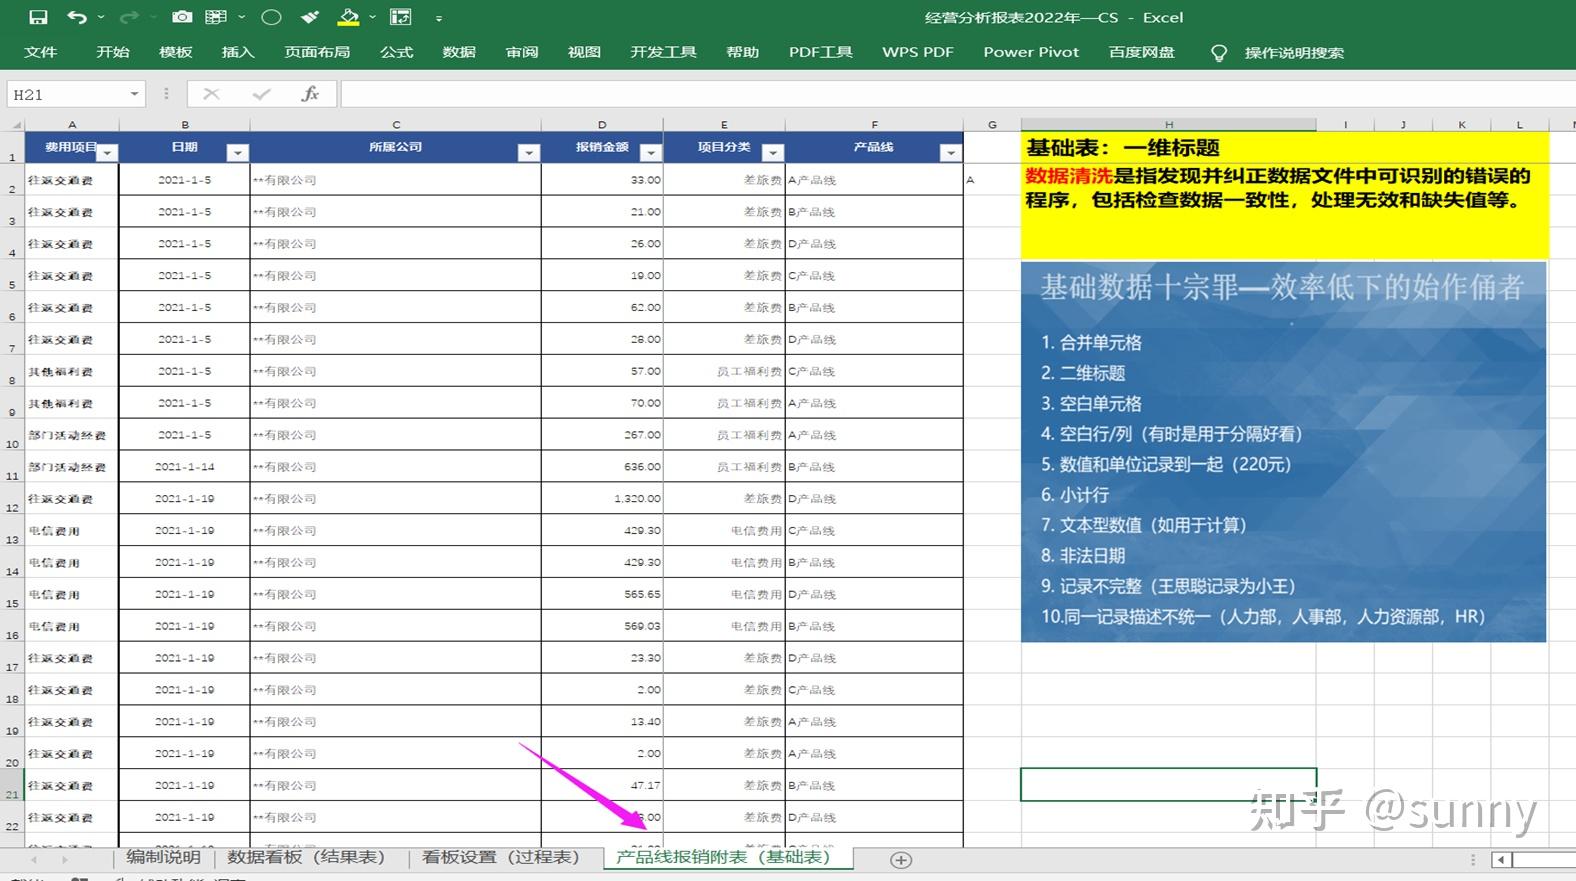Open the 帮助 ribbon tab
The height and width of the screenshot is (881, 1576).
[743, 52]
